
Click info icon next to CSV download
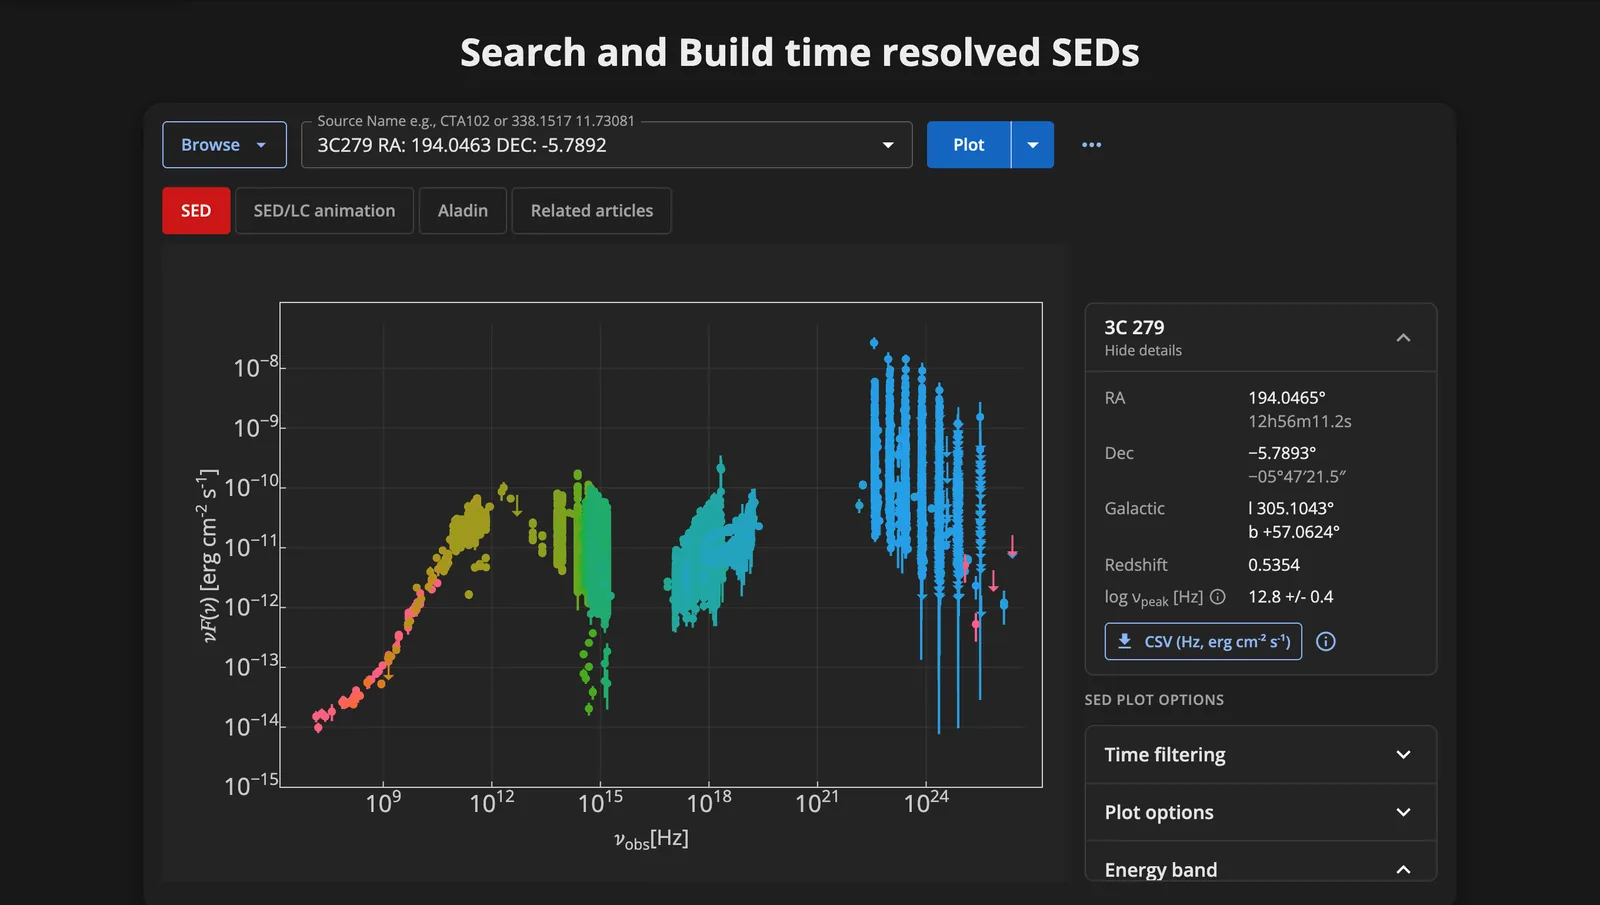[1326, 642]
